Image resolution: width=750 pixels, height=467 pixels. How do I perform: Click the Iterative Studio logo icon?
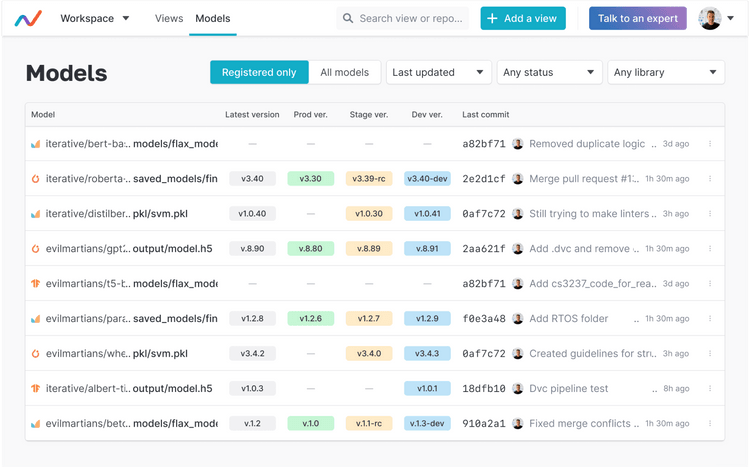[x=28, y=18]
